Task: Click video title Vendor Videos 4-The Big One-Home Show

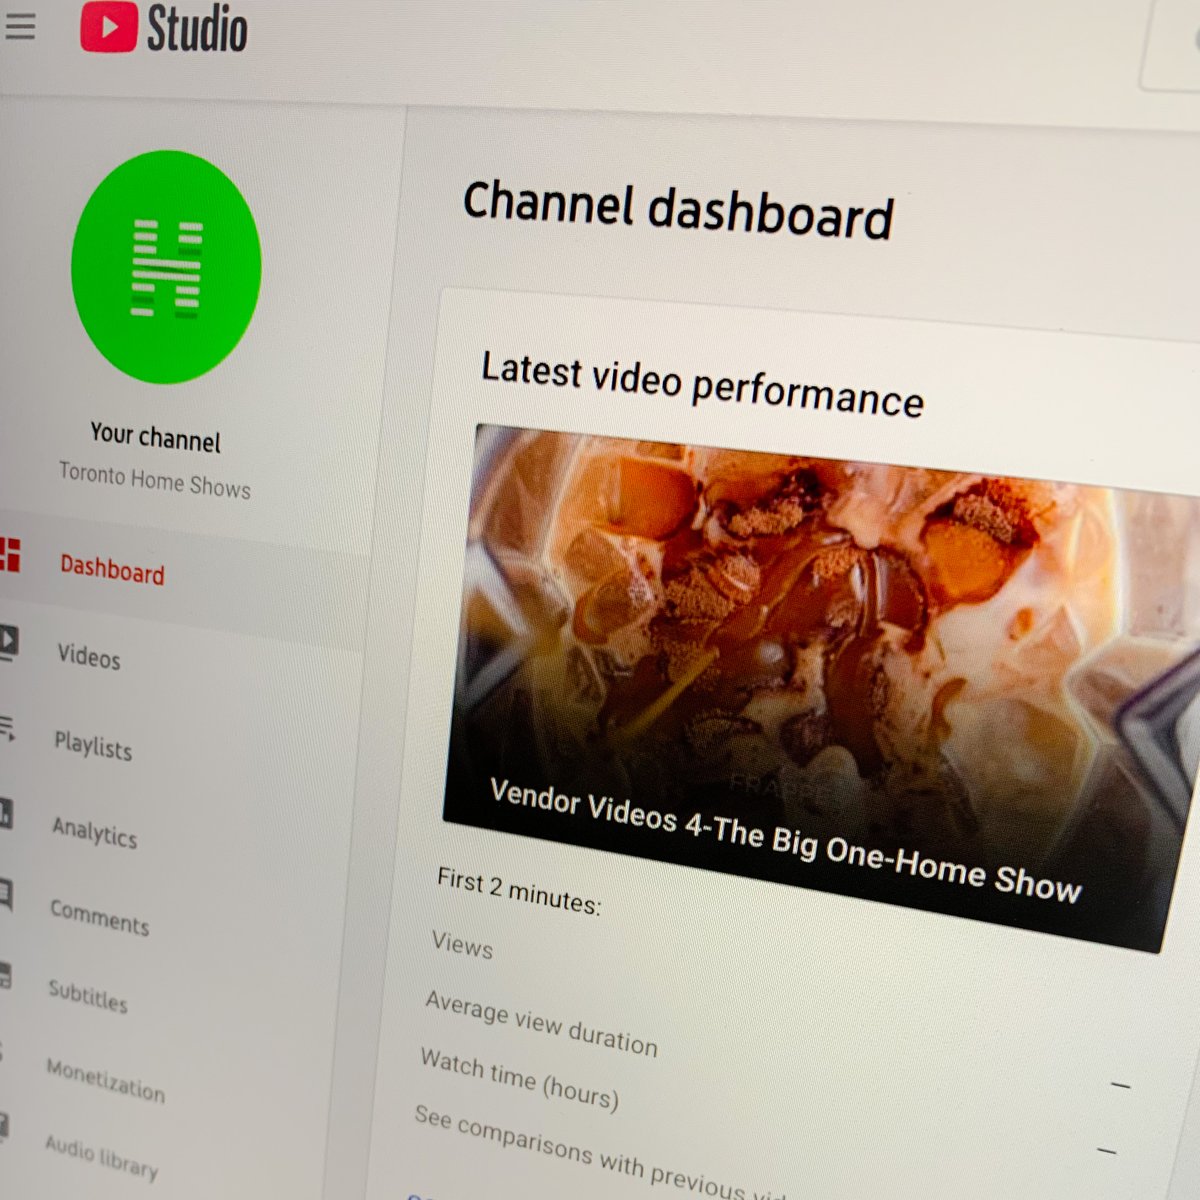Action: pyautogui.click(x=785, y=840)
